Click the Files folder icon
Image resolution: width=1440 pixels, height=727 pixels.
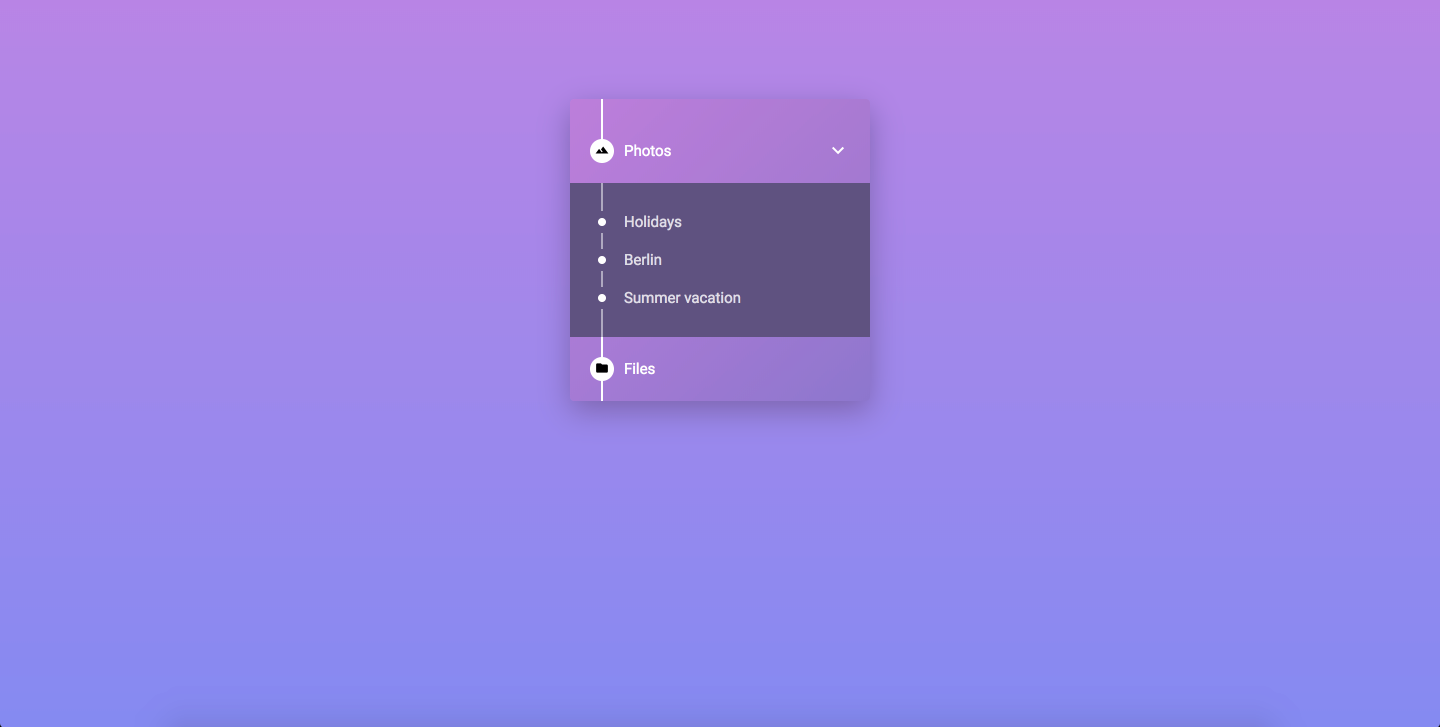point(602,369)
